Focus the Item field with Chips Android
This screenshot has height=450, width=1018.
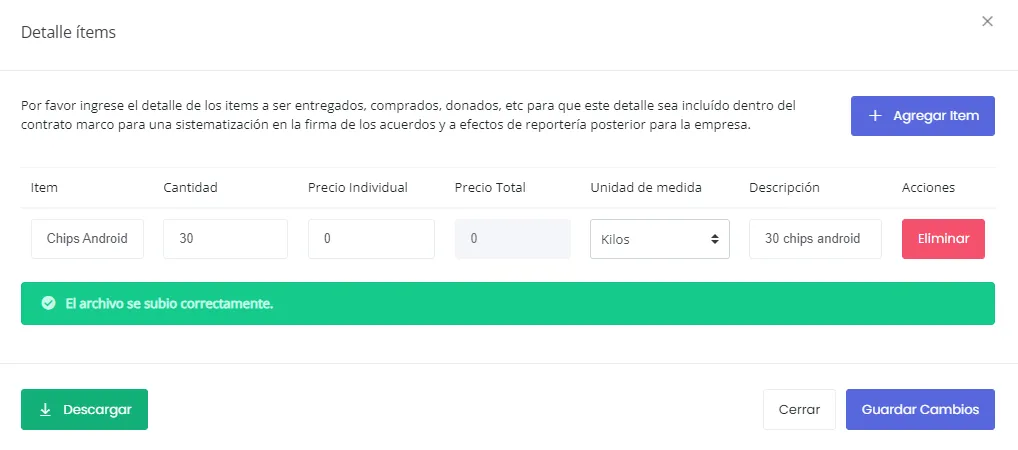[87, 239]
